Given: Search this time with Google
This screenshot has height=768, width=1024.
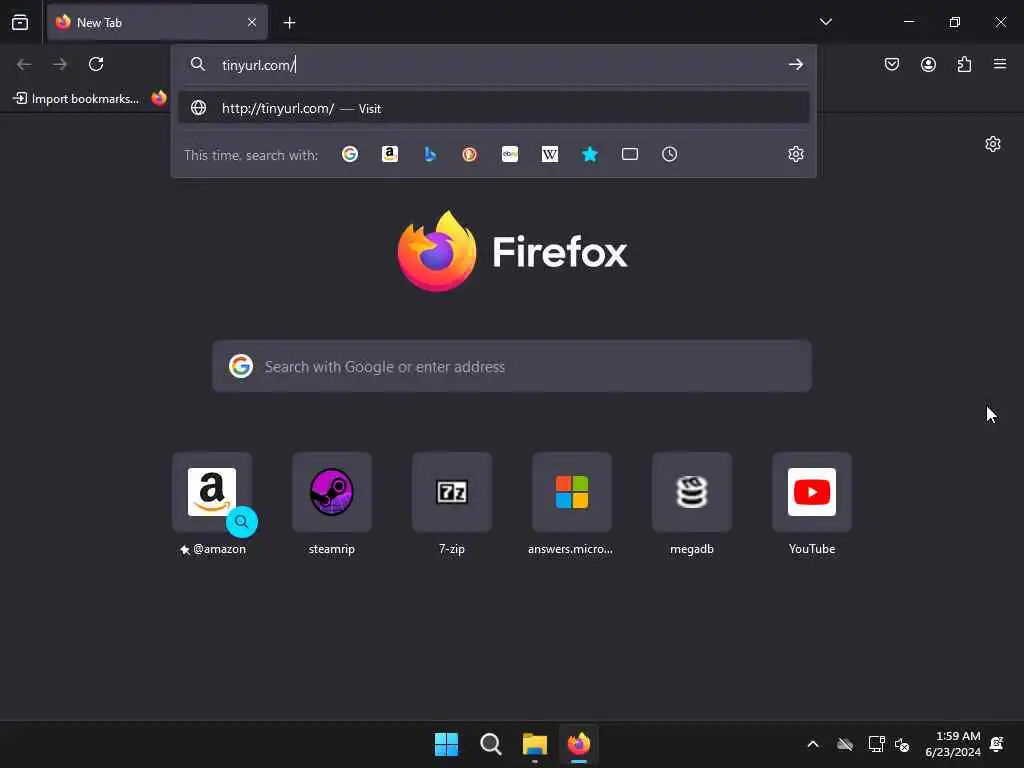Looking at the screenshot, I should pyautogui.click(x=350, y=154).
